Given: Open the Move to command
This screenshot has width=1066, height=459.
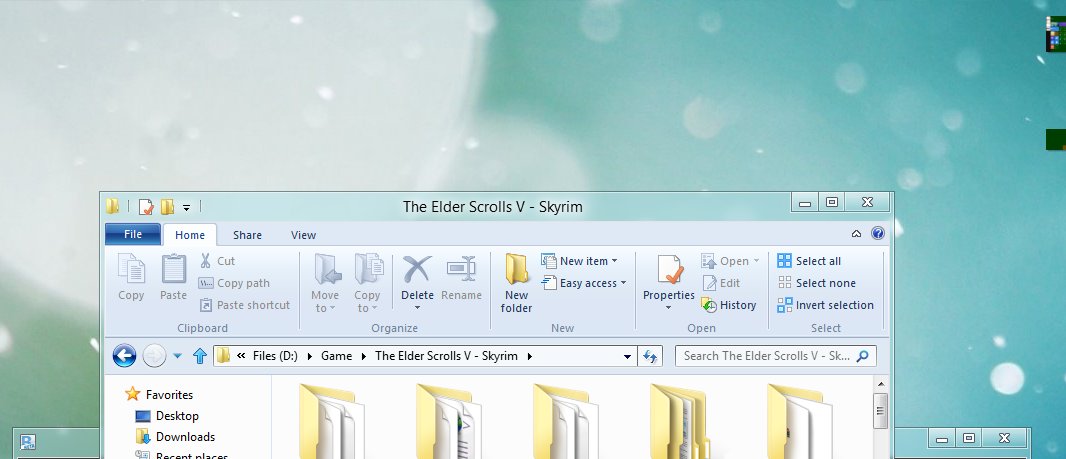Looking at the screenshot, I should pos(325,283).
